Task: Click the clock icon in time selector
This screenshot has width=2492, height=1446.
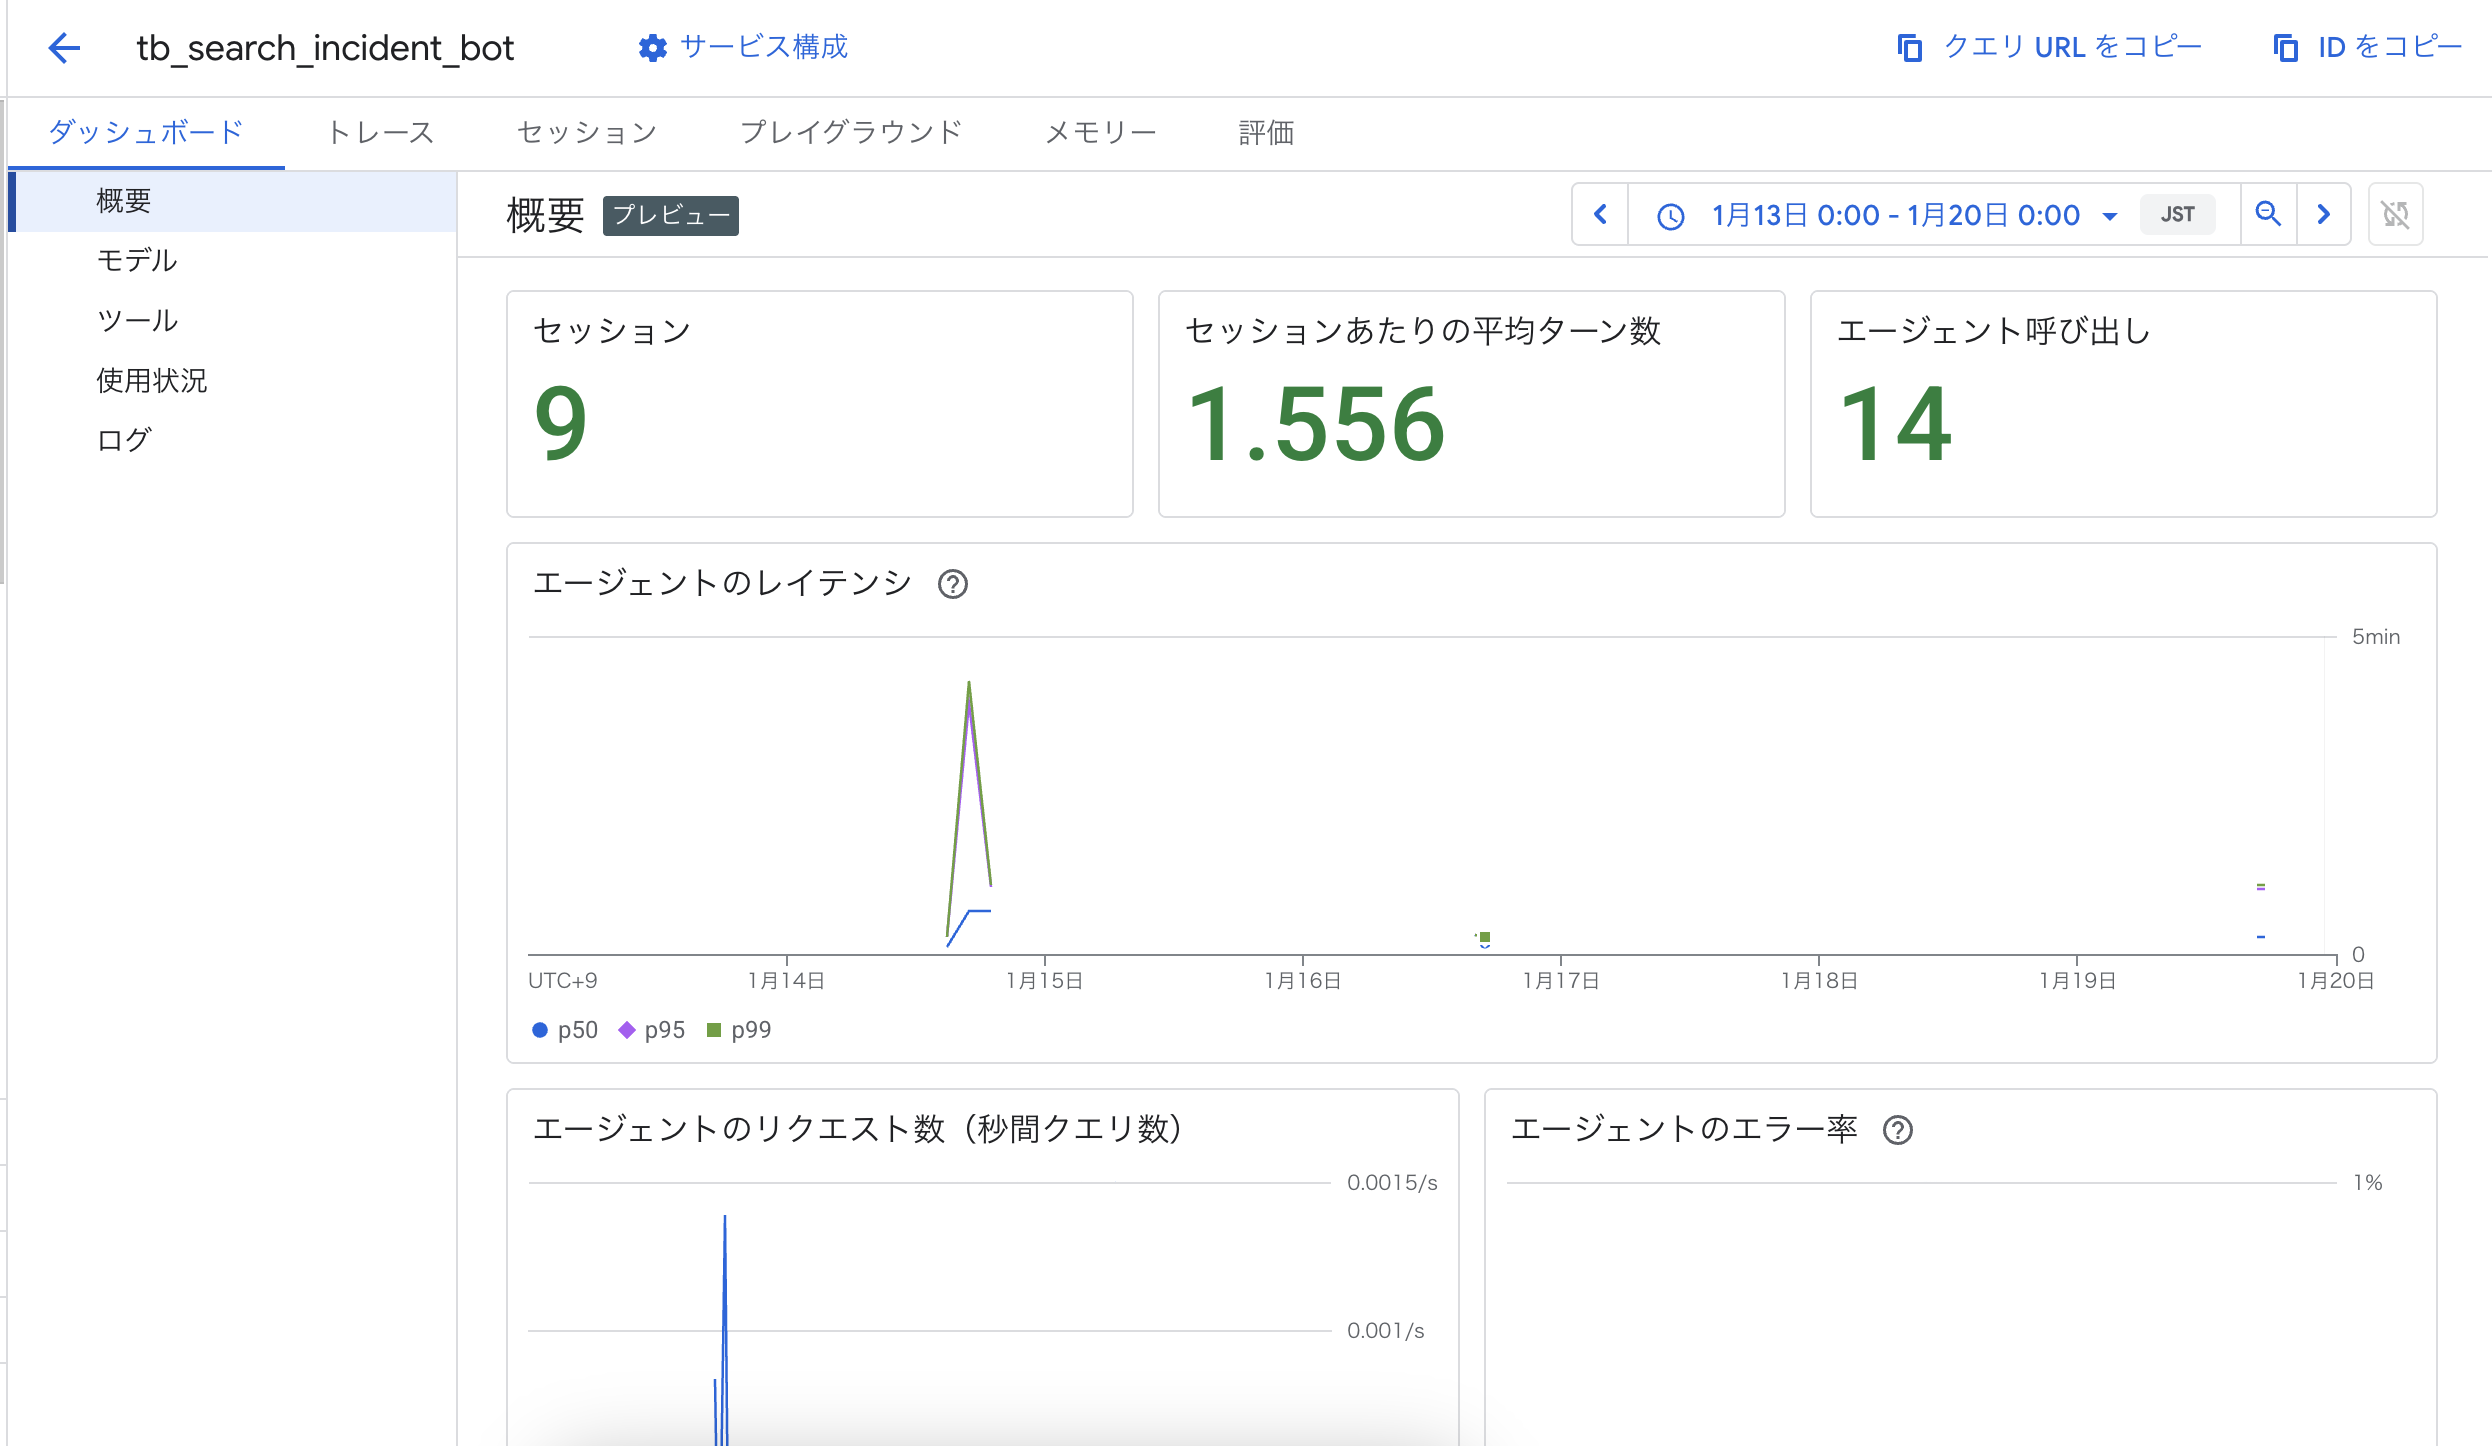Action: coord(1671,216)
